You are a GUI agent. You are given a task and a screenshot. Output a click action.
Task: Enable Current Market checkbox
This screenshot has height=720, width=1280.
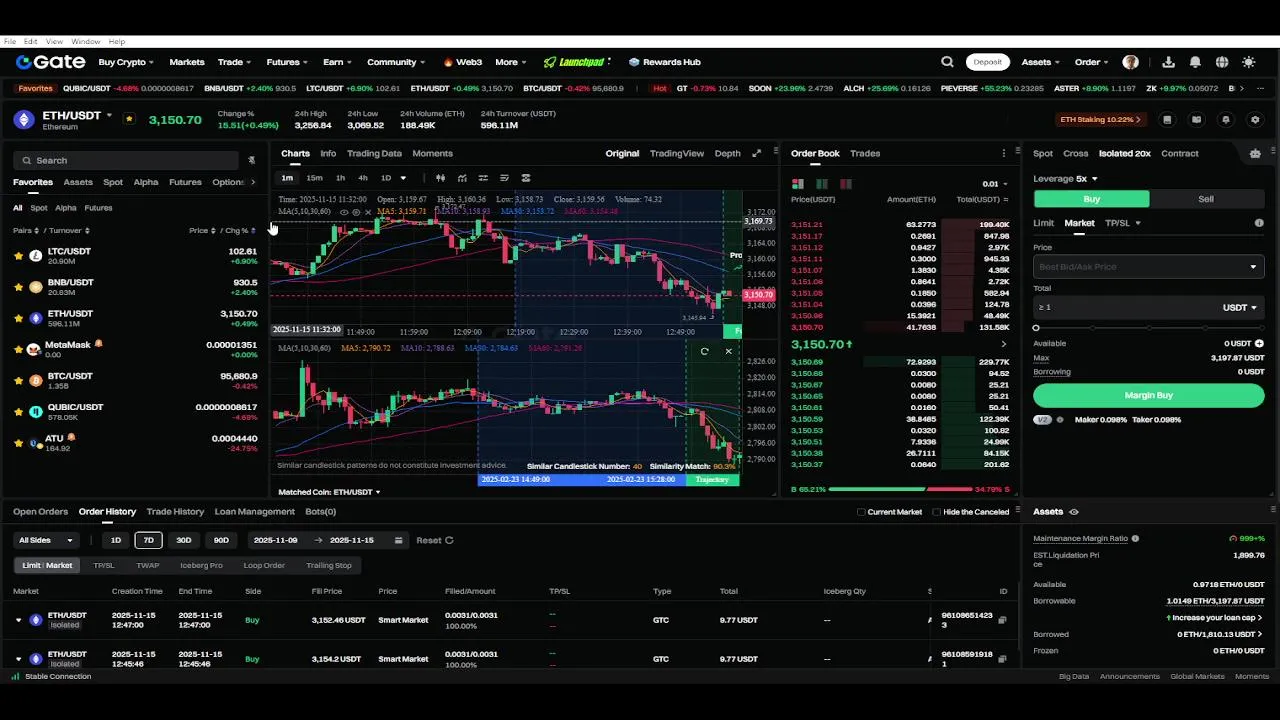tap(861, 512)
